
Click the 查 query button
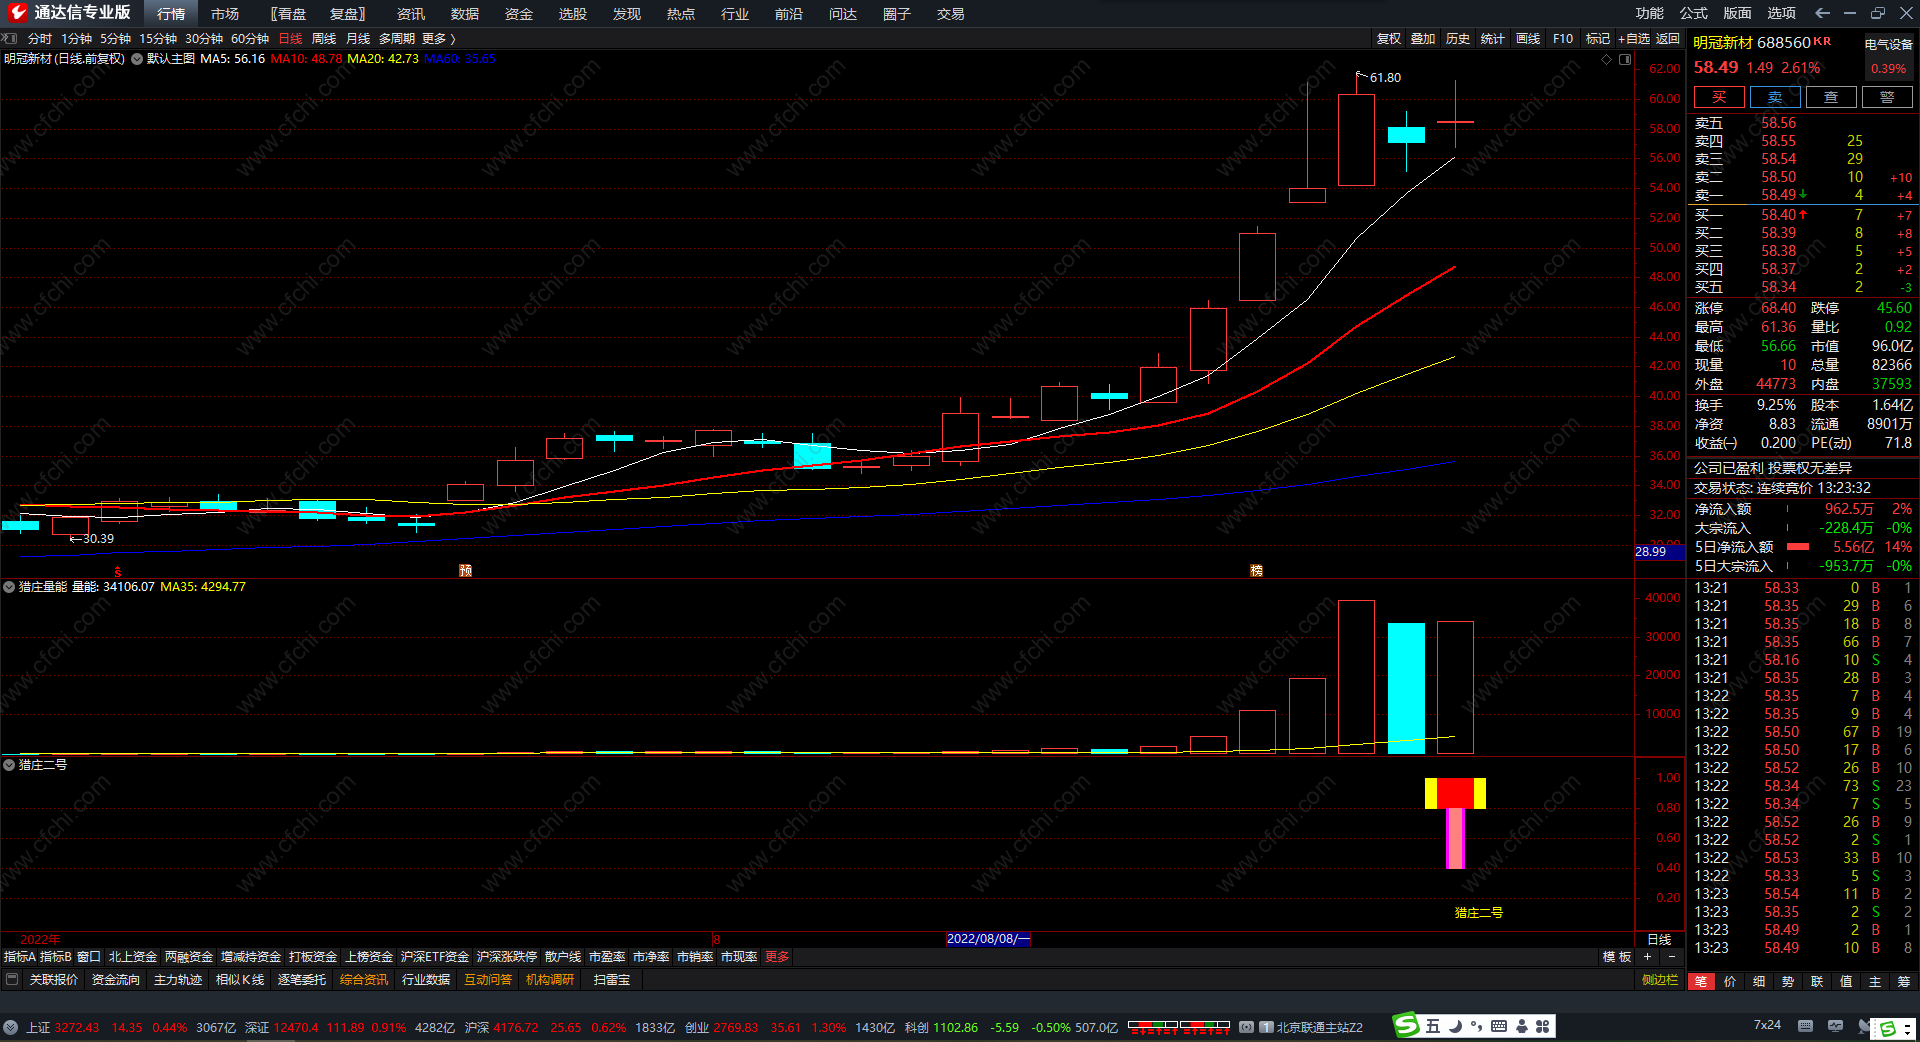pos(1831,97)
